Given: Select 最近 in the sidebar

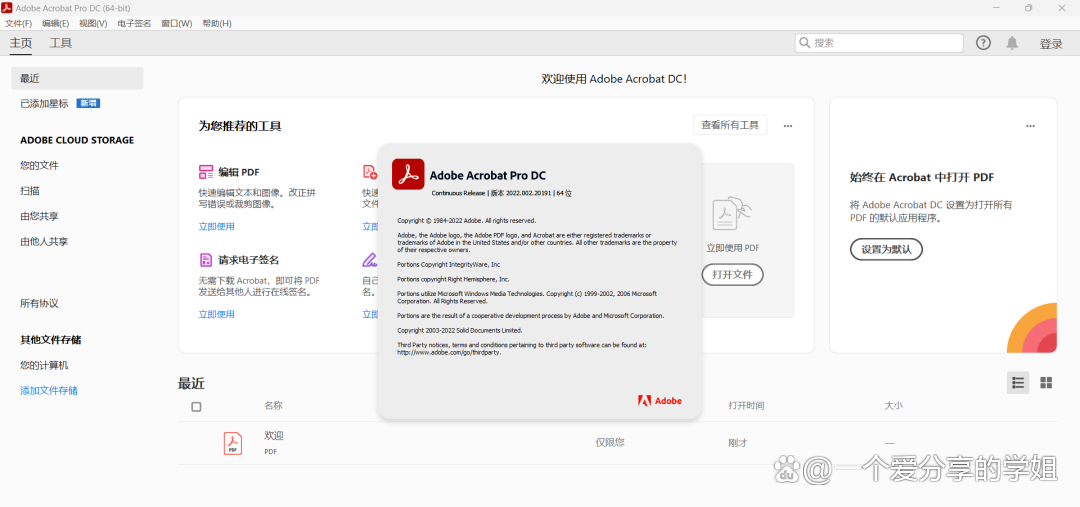Looking at the screenshot, I should (77, 78).
